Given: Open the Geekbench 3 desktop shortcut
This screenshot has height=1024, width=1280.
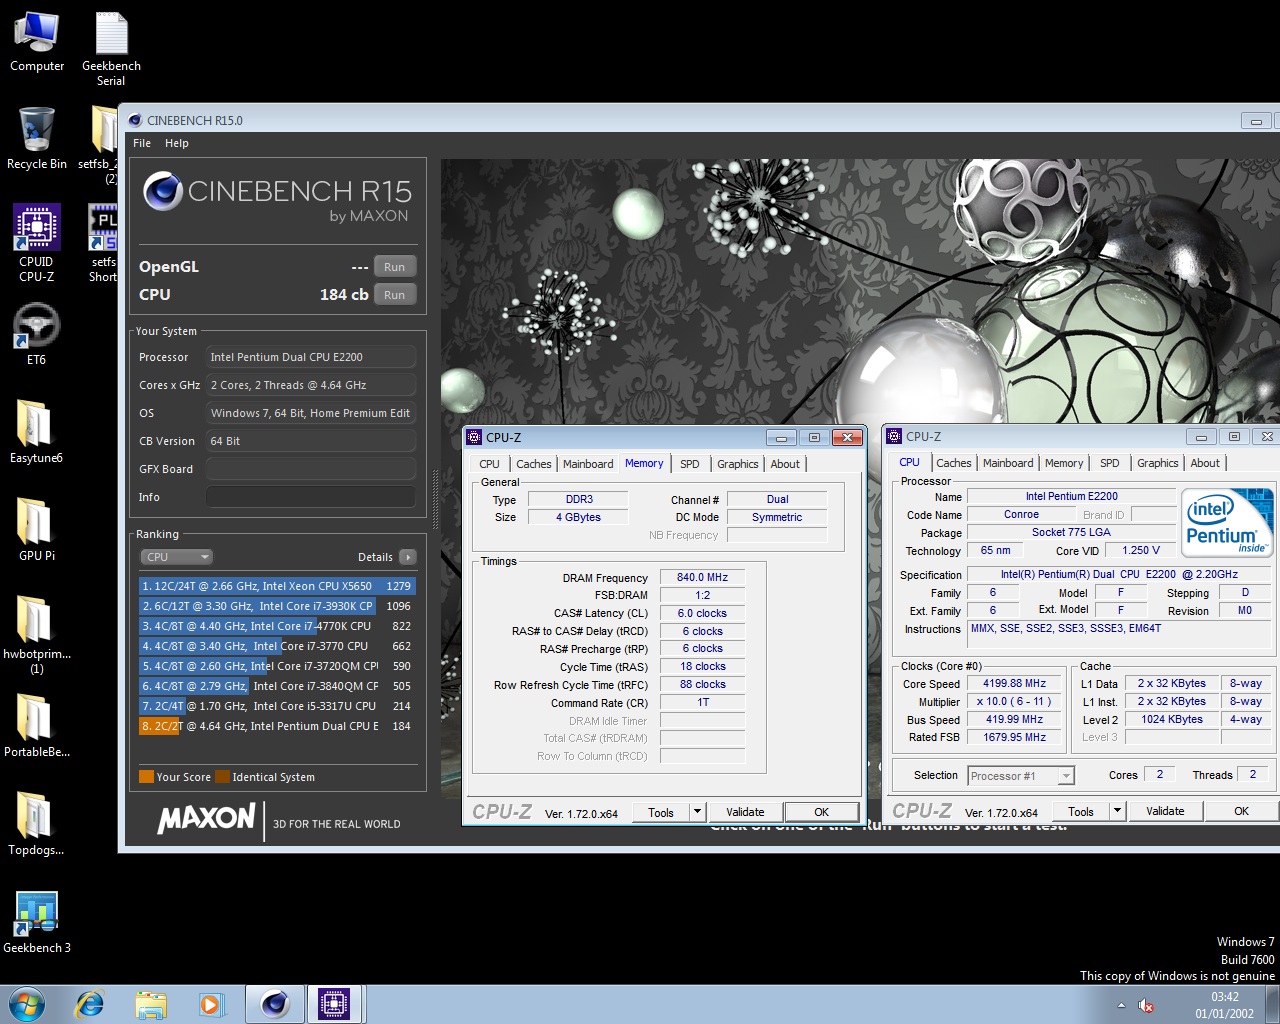Looking at the screenshot, I should coord(37,922).
